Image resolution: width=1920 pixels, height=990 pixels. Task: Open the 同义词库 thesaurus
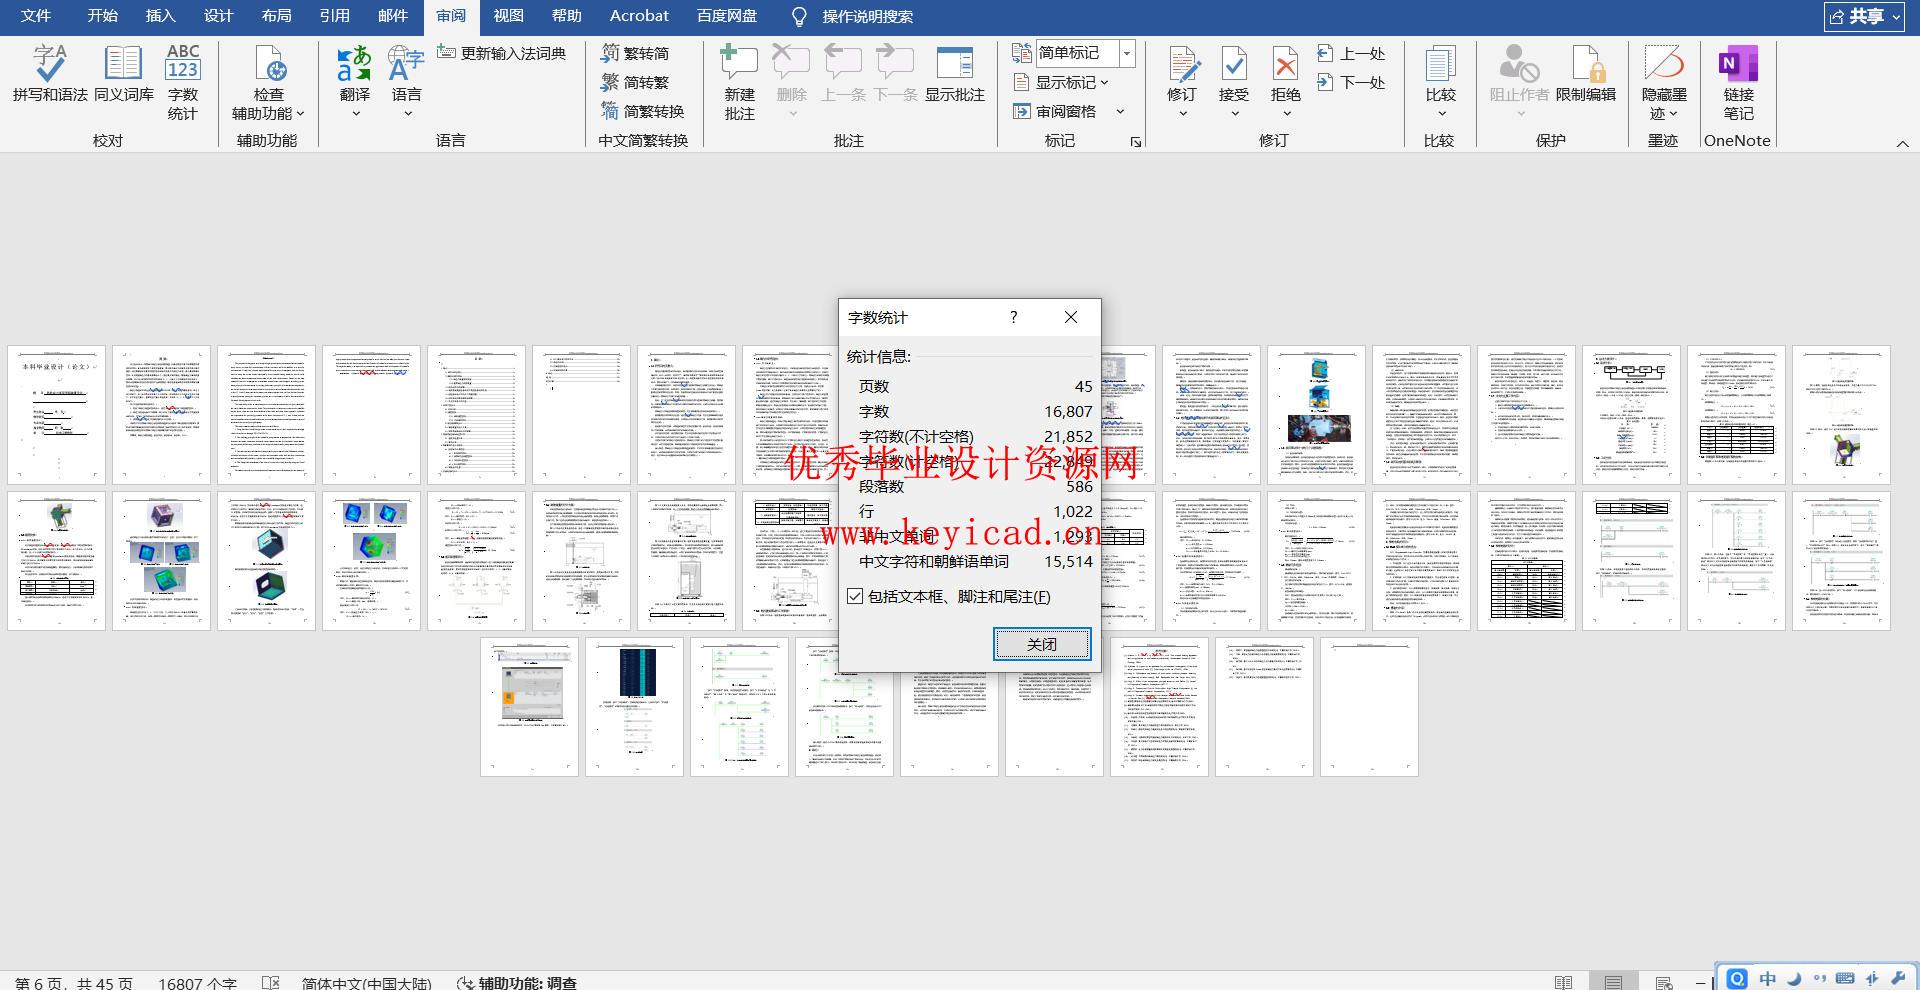(123, 74)
